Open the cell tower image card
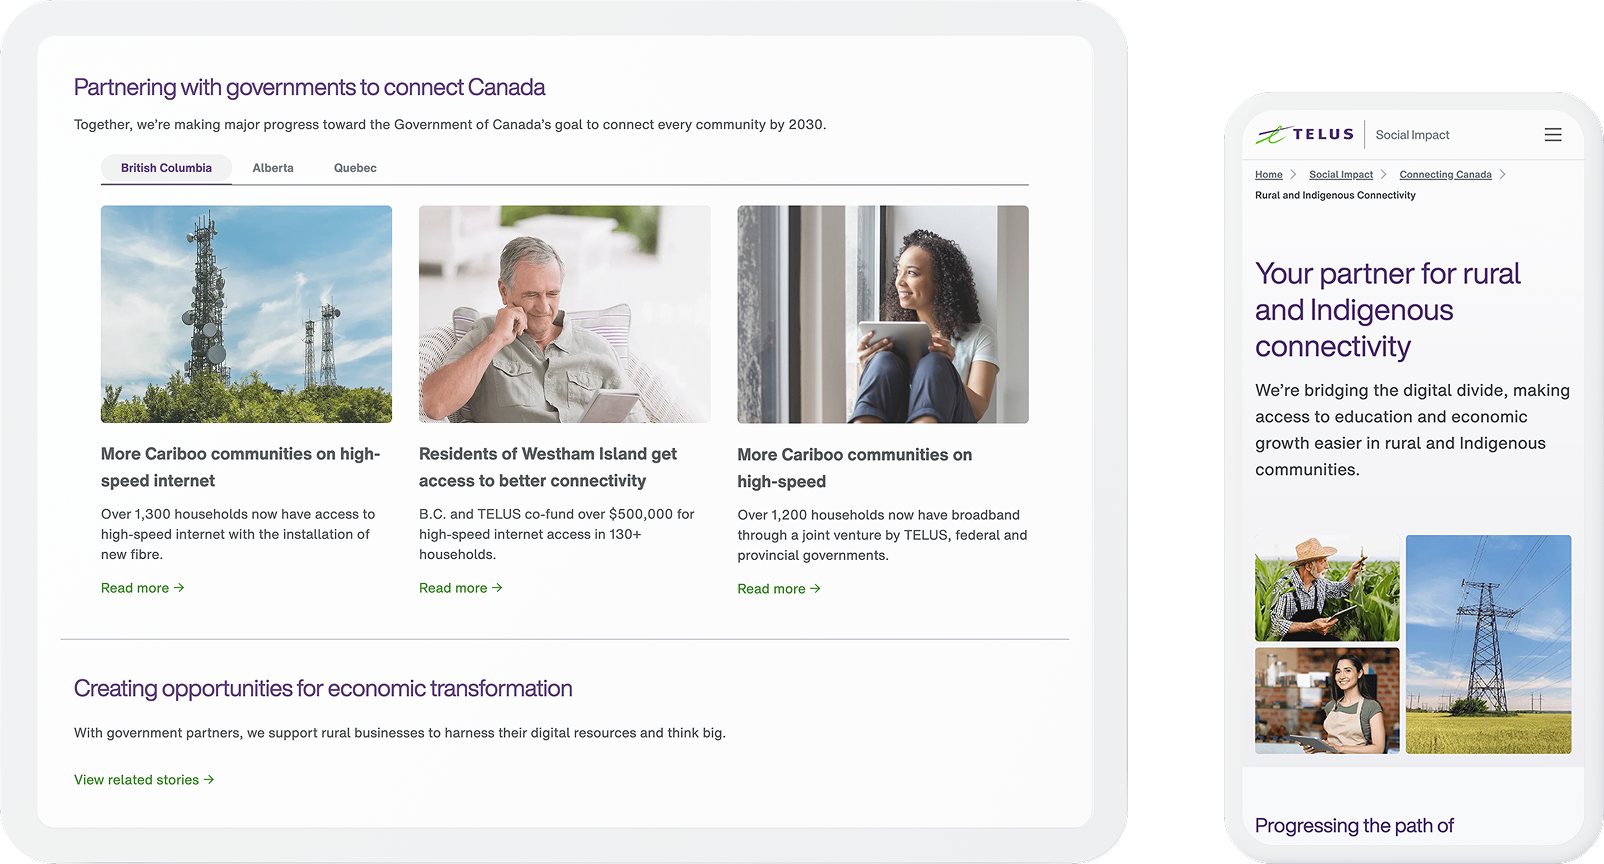The width and height of the screenshot is (1604, 864). point(246,314)
